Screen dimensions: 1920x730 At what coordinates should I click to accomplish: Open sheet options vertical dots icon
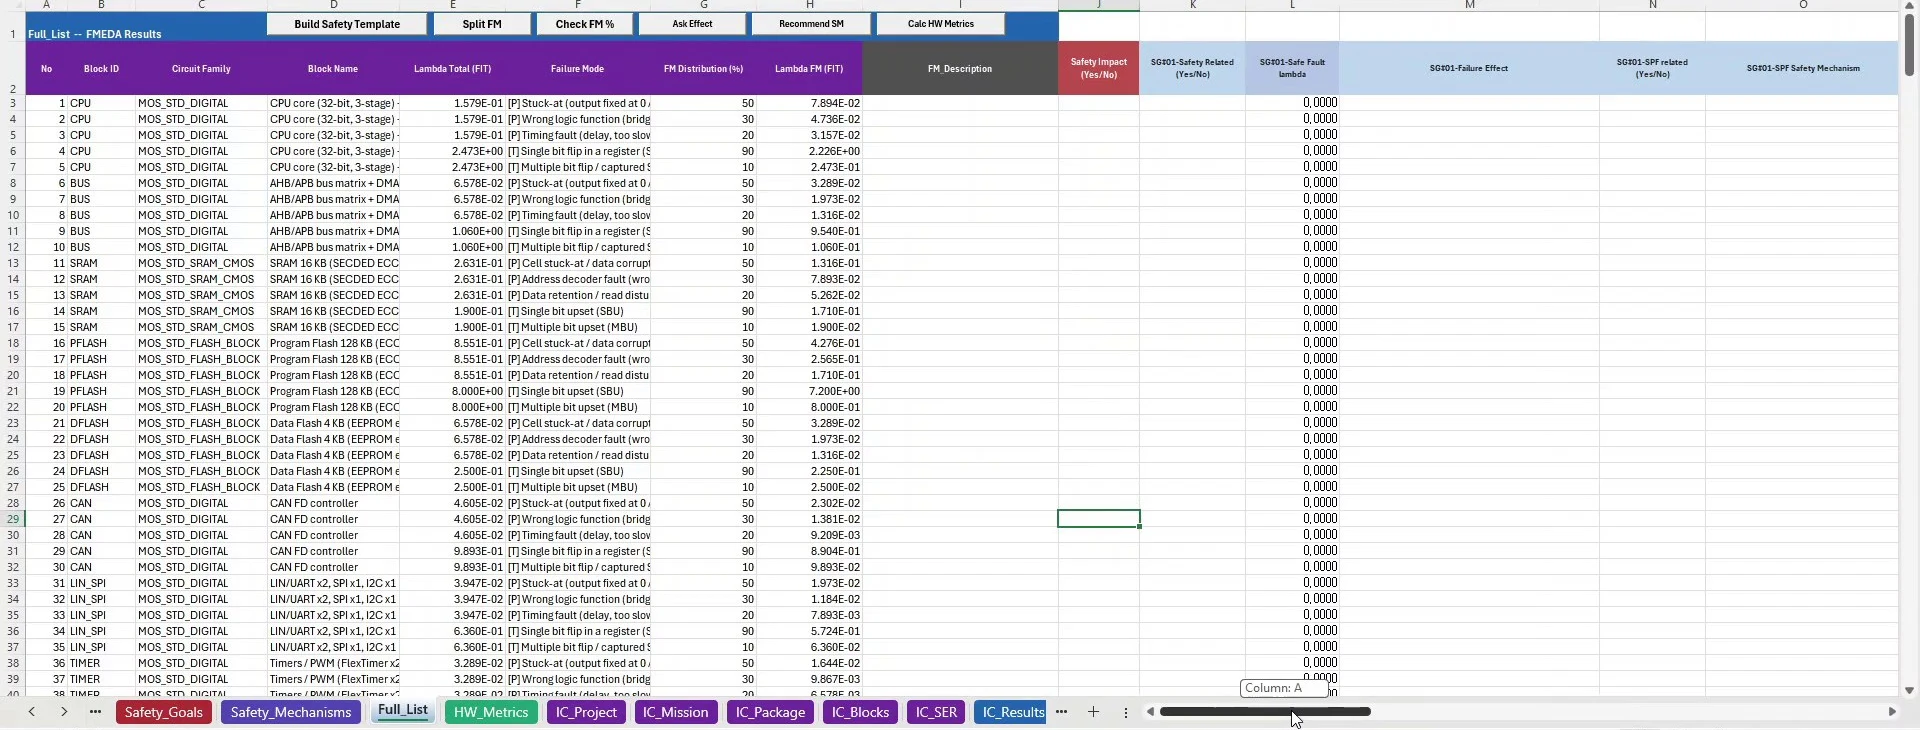pyautogui.click(x=1125, y=712)
